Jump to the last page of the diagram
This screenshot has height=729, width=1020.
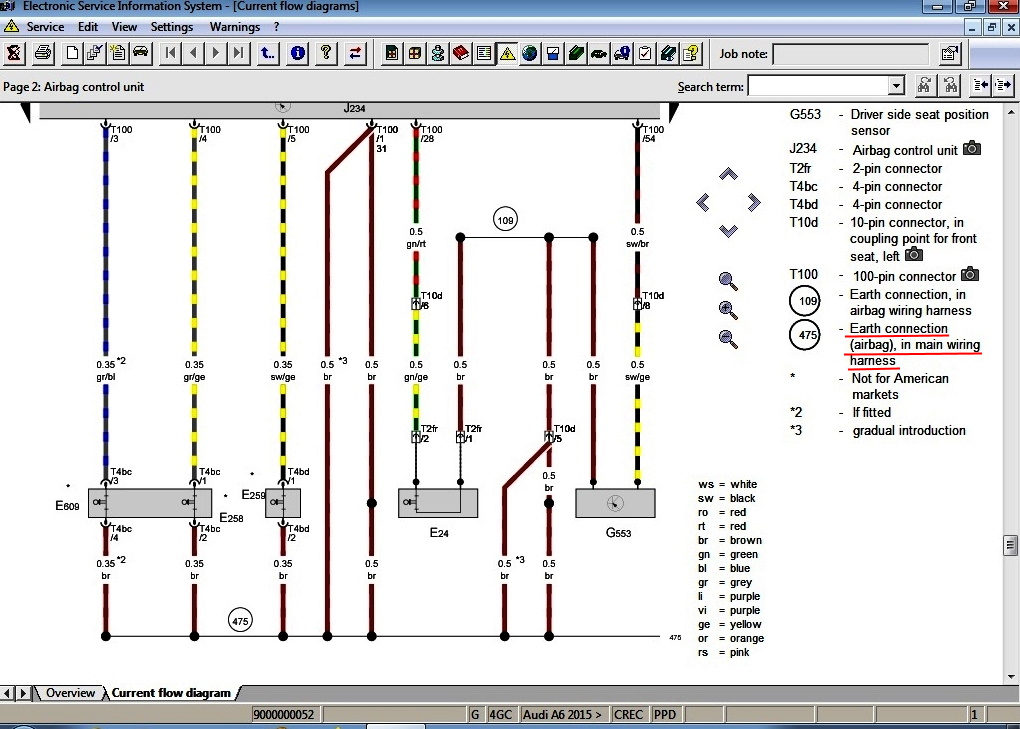coord(239,53)
